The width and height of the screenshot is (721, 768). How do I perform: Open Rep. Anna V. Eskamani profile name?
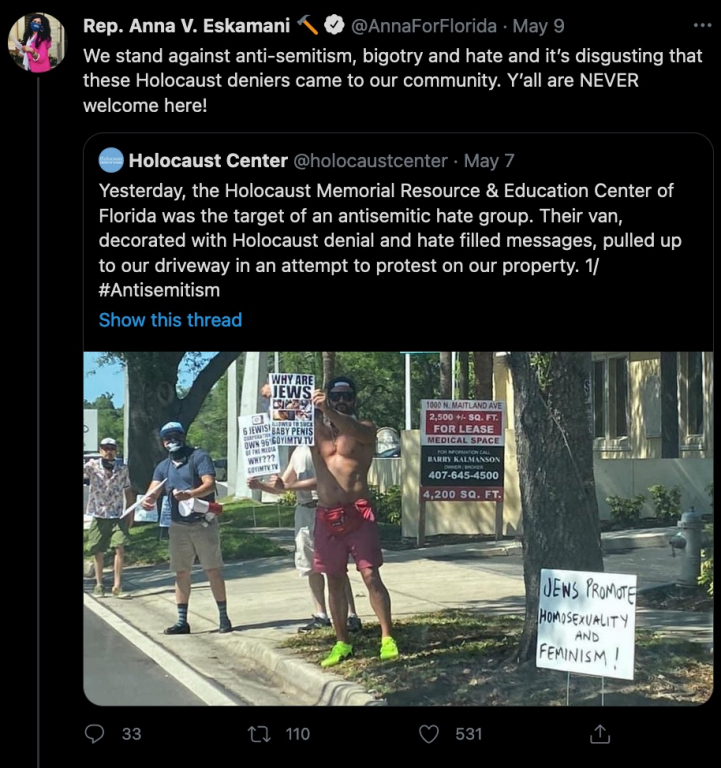coord(187,26)
